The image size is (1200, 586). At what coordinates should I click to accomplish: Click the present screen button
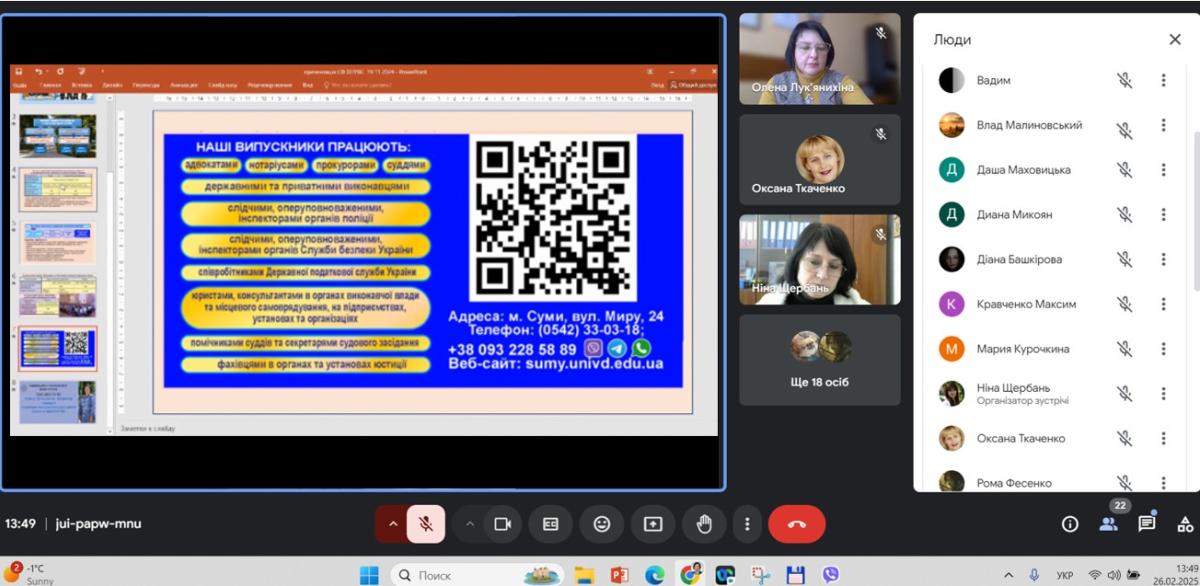click(653, 524)
